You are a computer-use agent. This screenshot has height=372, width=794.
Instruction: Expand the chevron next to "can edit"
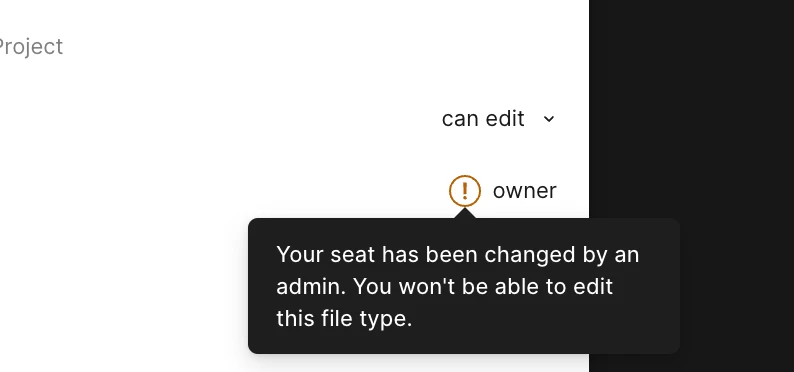click(x=549, y=119)
